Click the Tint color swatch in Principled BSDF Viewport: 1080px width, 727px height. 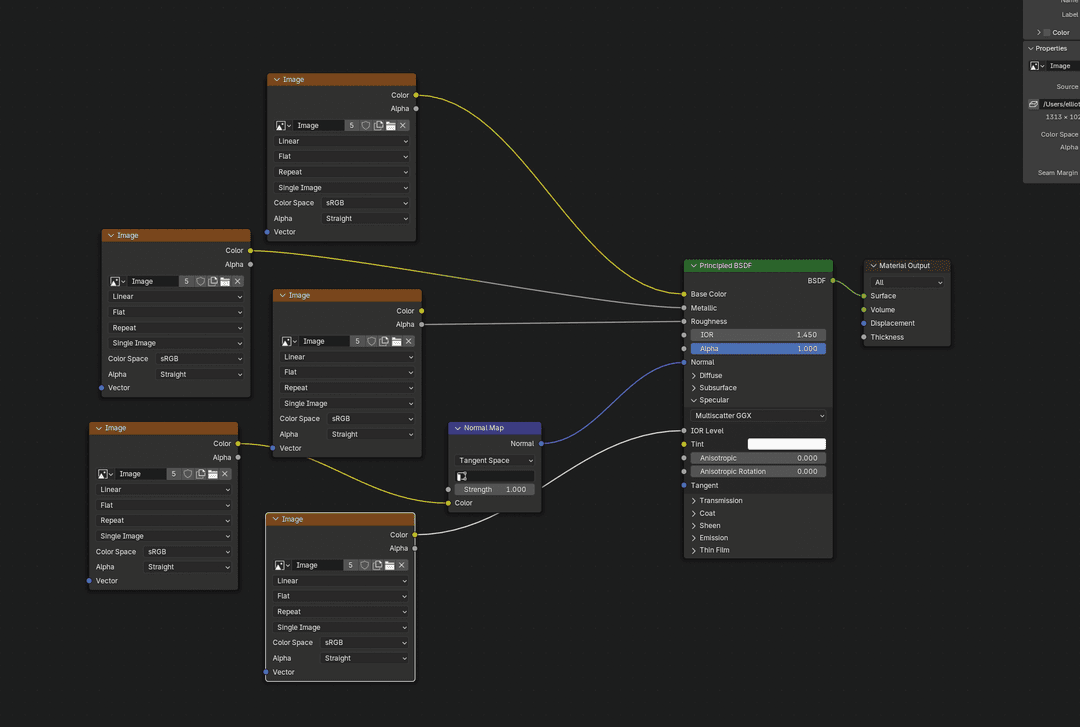(787, 443)
